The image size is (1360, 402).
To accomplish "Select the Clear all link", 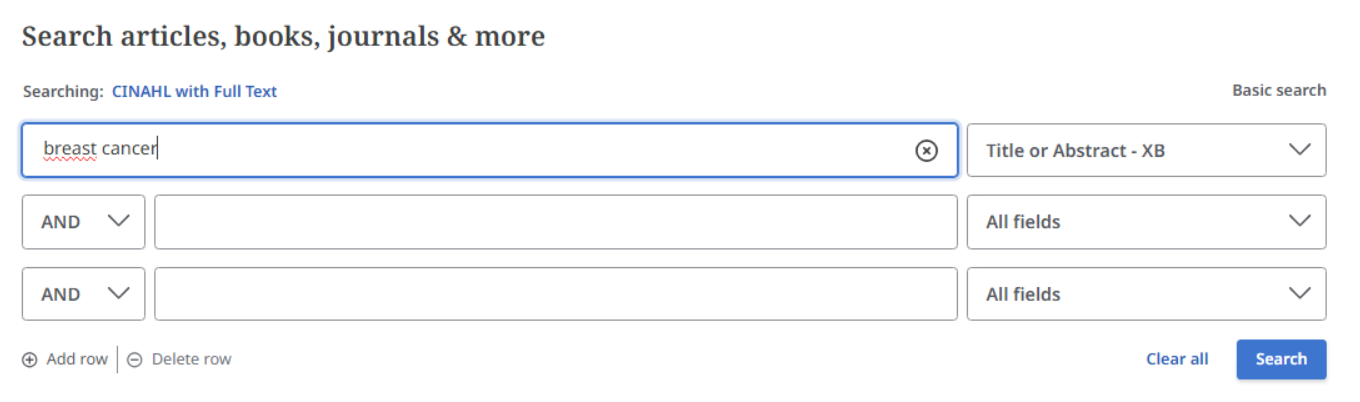I will coord(1177,359).
